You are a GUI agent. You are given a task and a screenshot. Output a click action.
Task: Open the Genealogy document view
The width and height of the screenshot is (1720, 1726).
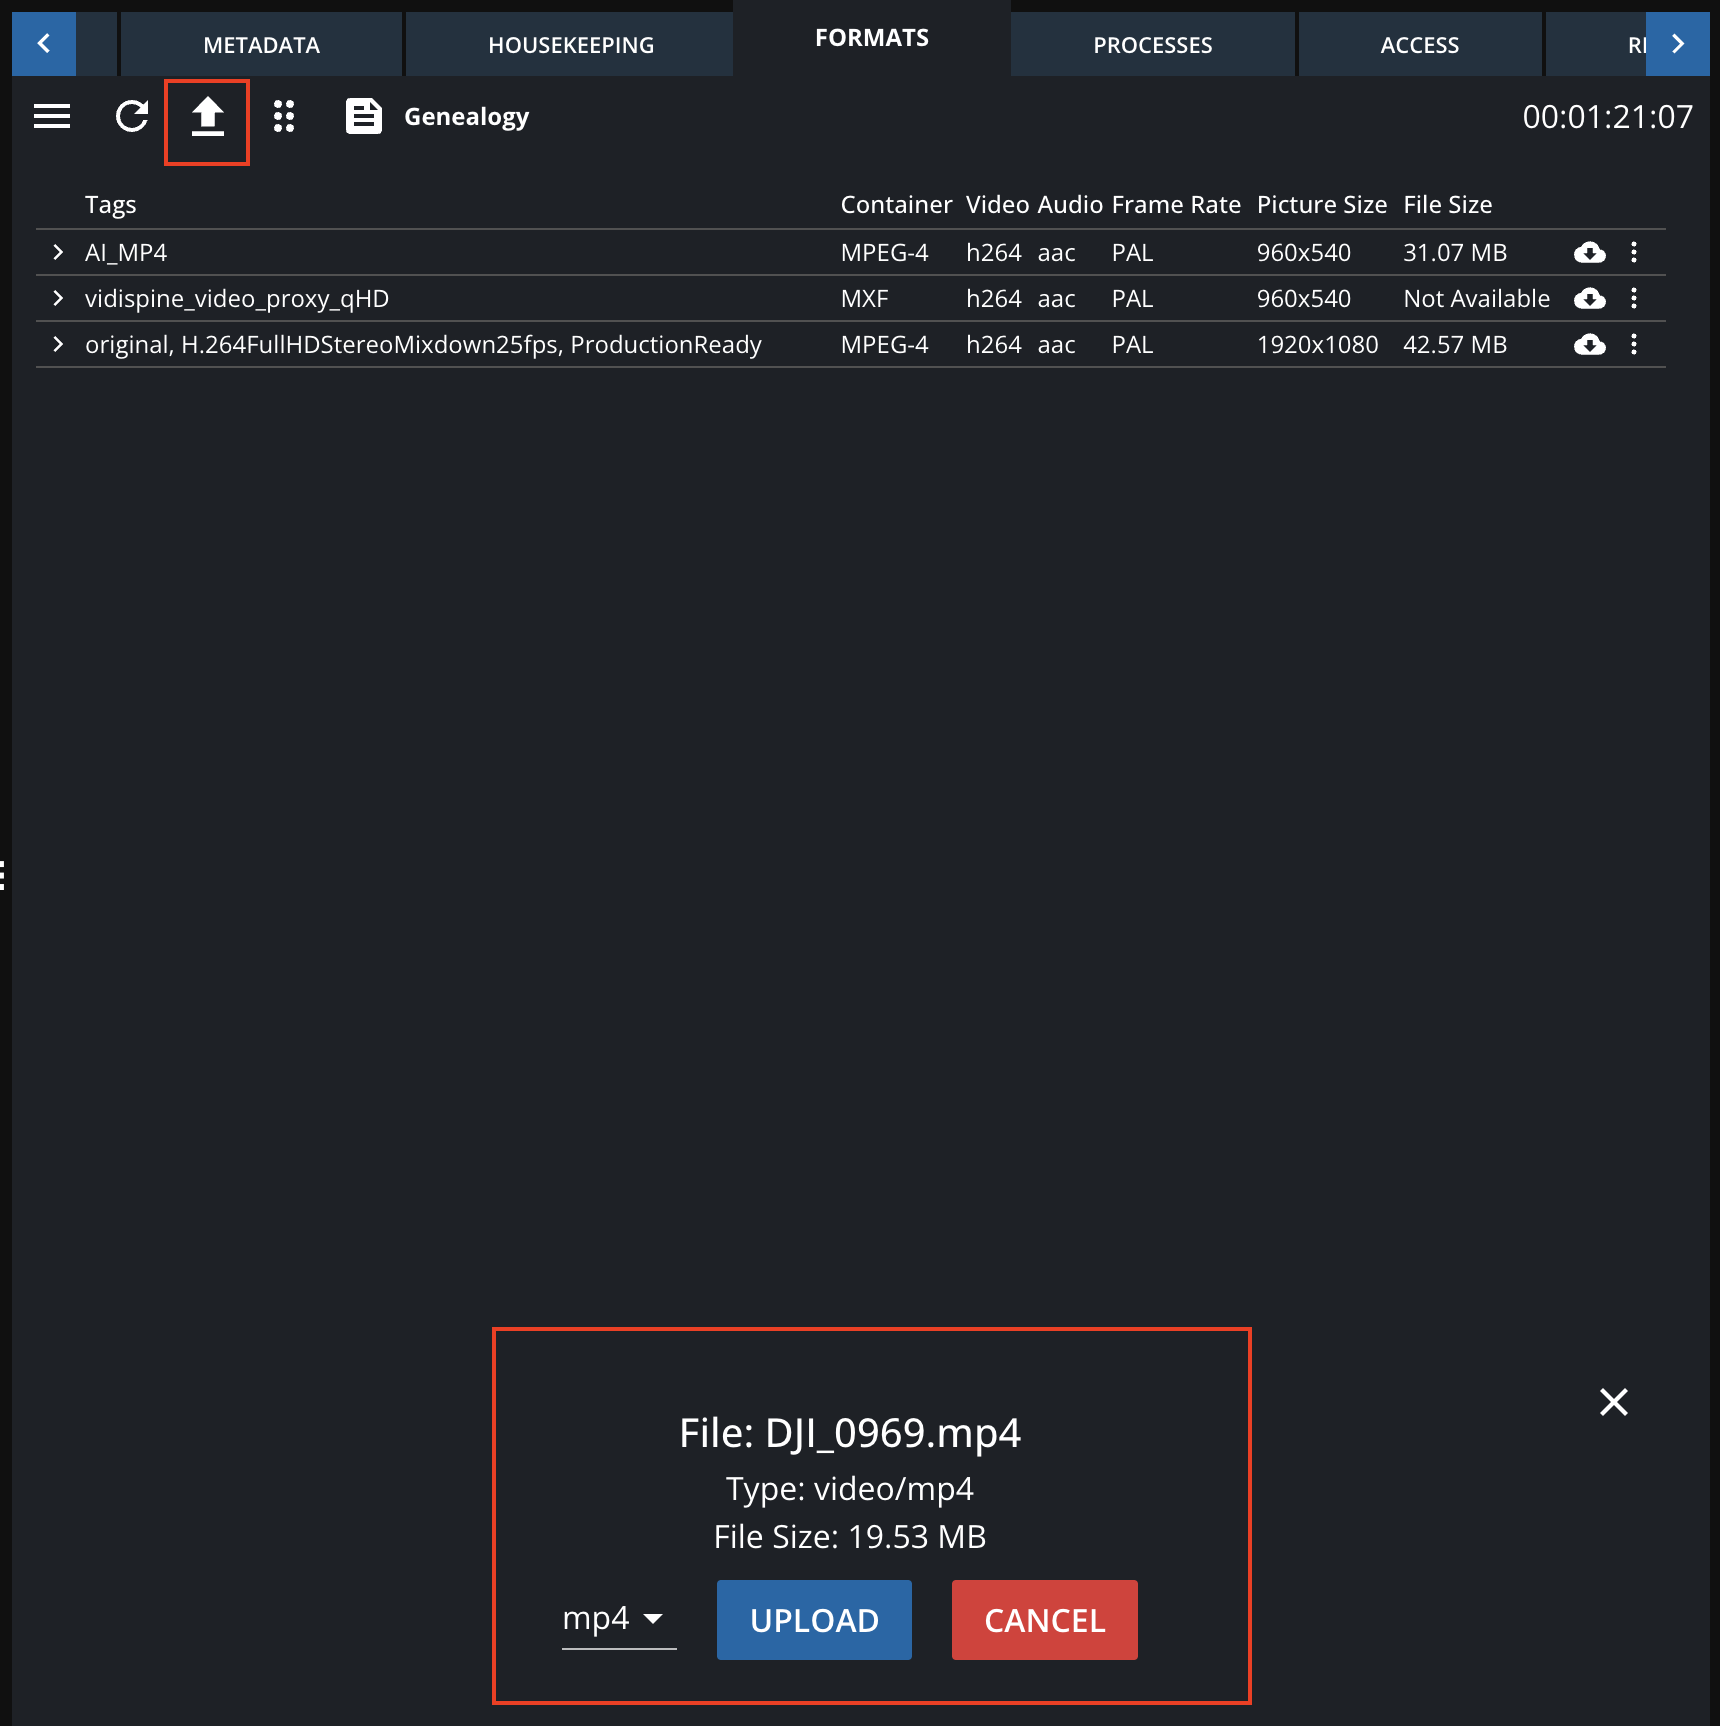point(362,116)
